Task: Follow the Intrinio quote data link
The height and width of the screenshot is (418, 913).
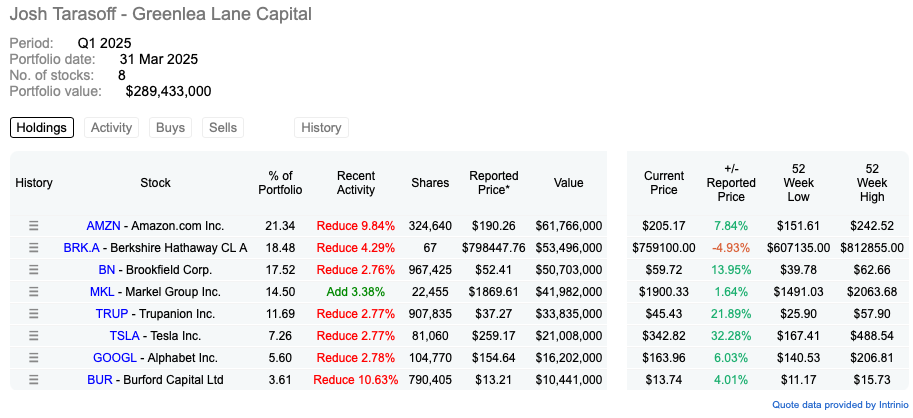Action: click(x=840, y=405)
